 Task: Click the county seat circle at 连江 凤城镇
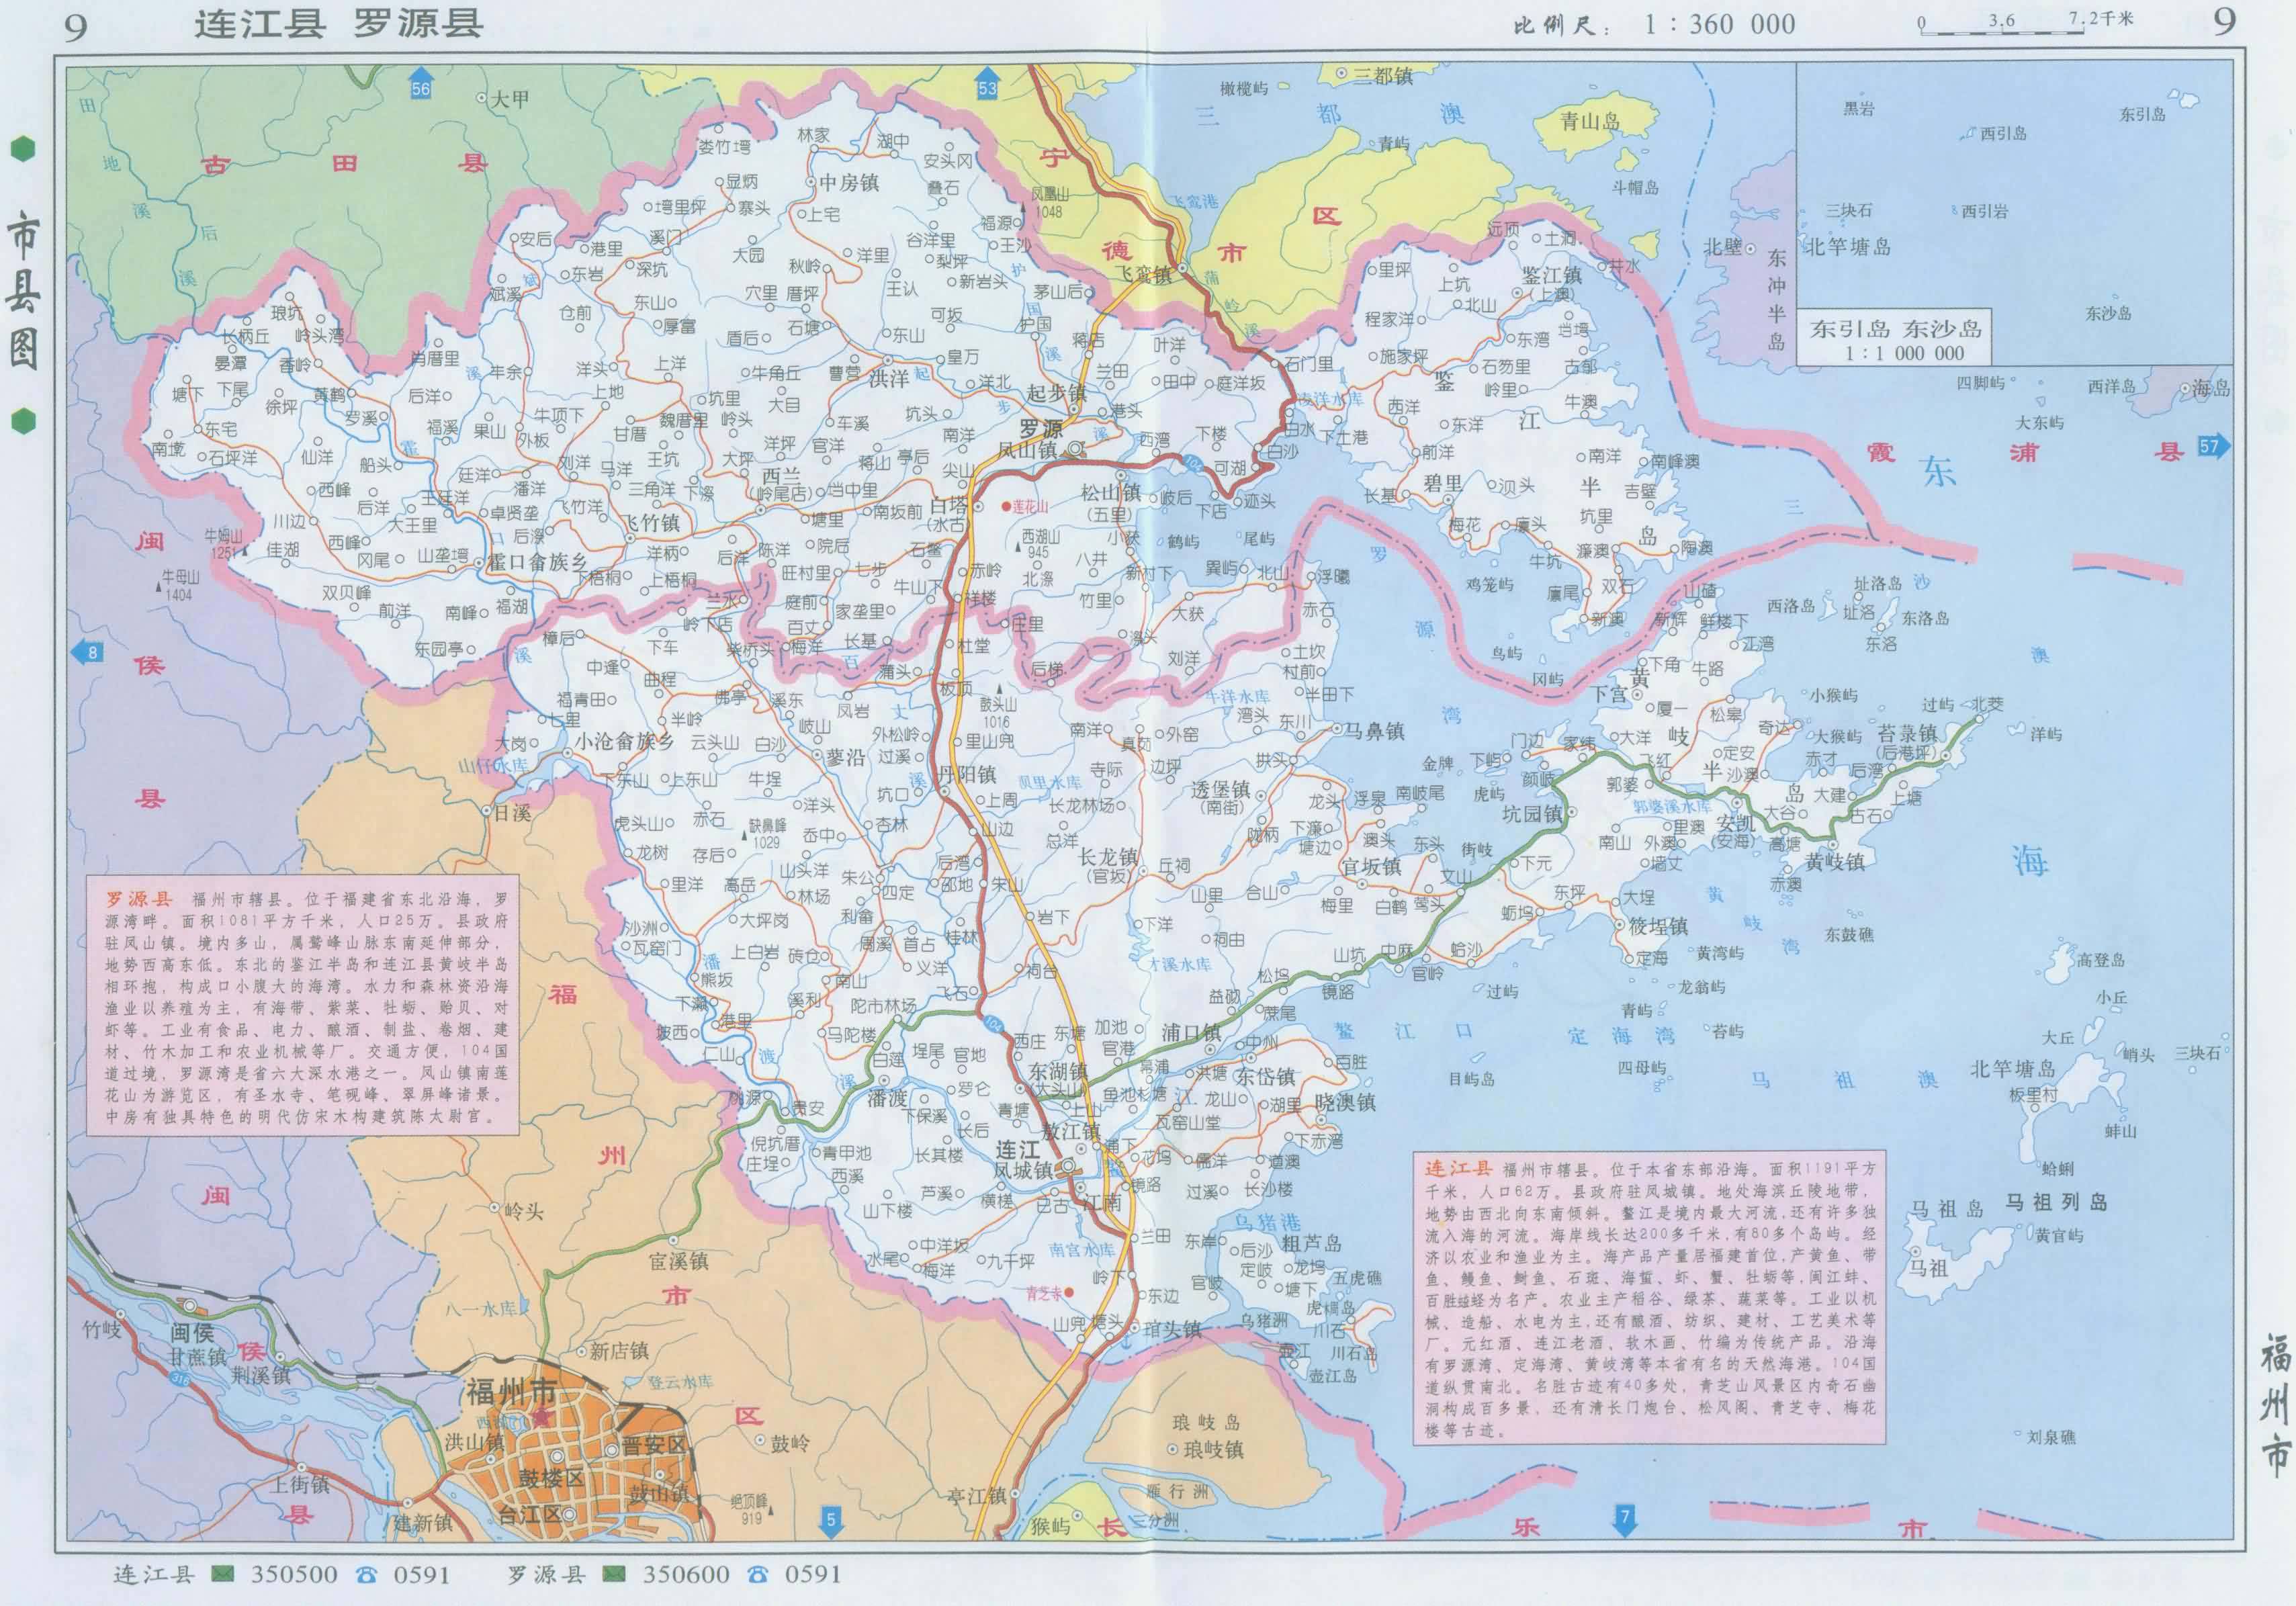click(x=1068, y=1167)
